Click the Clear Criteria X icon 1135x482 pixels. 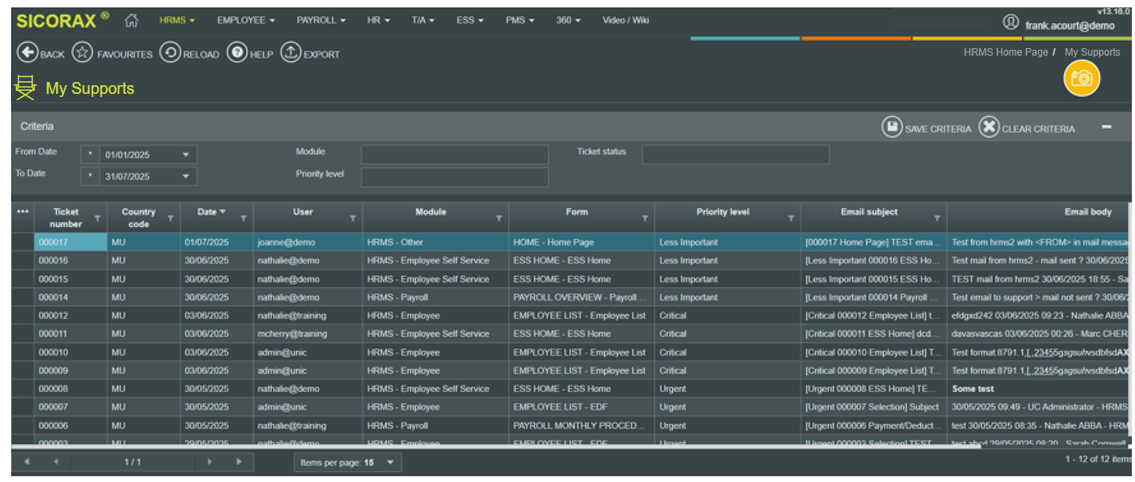click(x=989, y=127)
